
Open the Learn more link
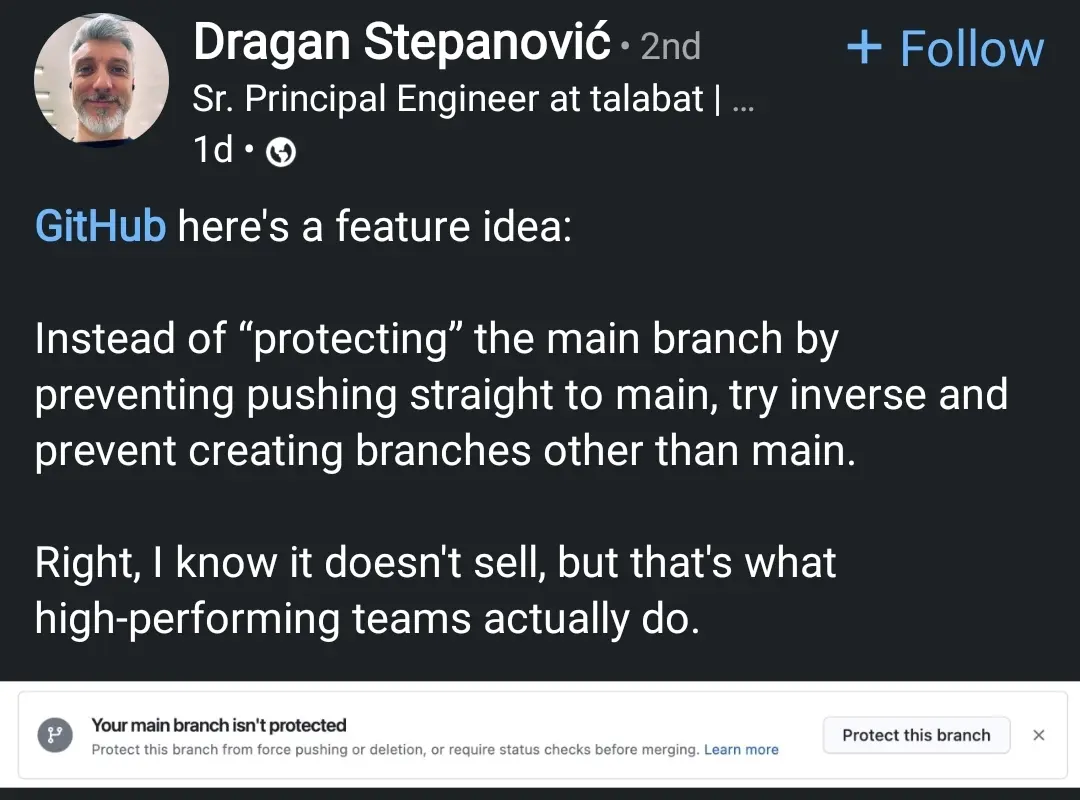tap(741, 750)
